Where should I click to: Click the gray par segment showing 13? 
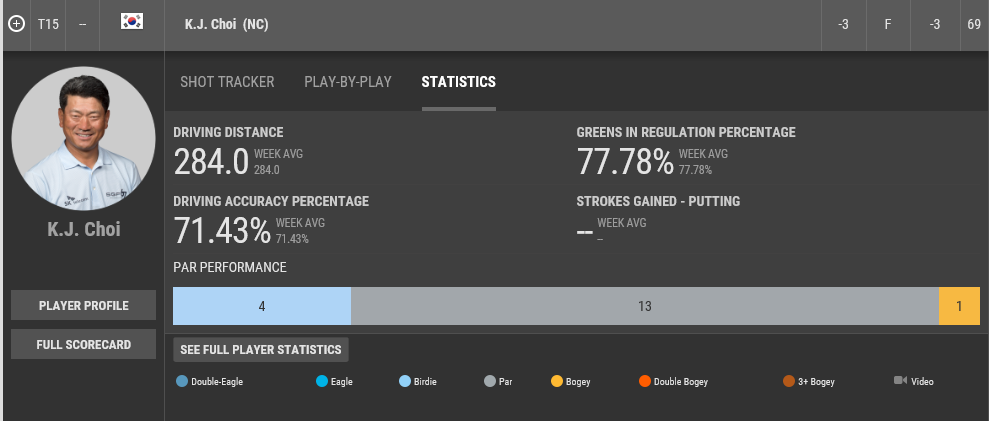(x=645, y=306)
